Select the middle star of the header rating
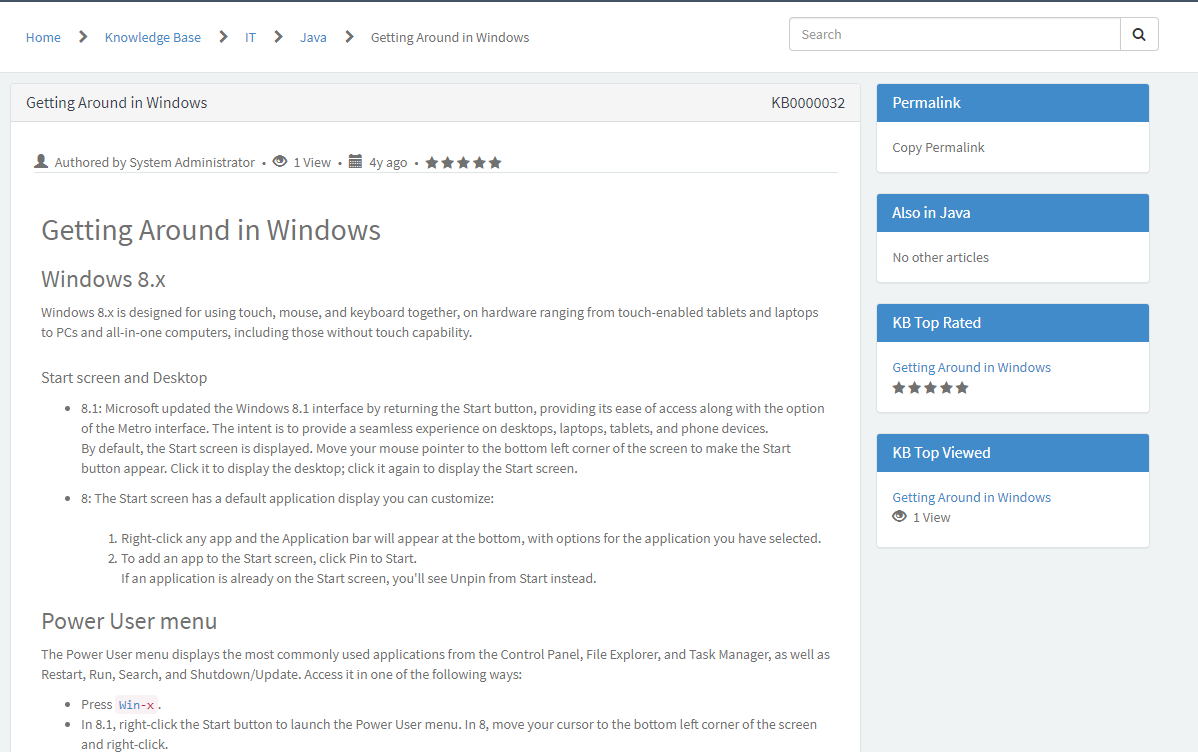Image resolution: width=1198 pixels, height=752 pixels. 463,161
